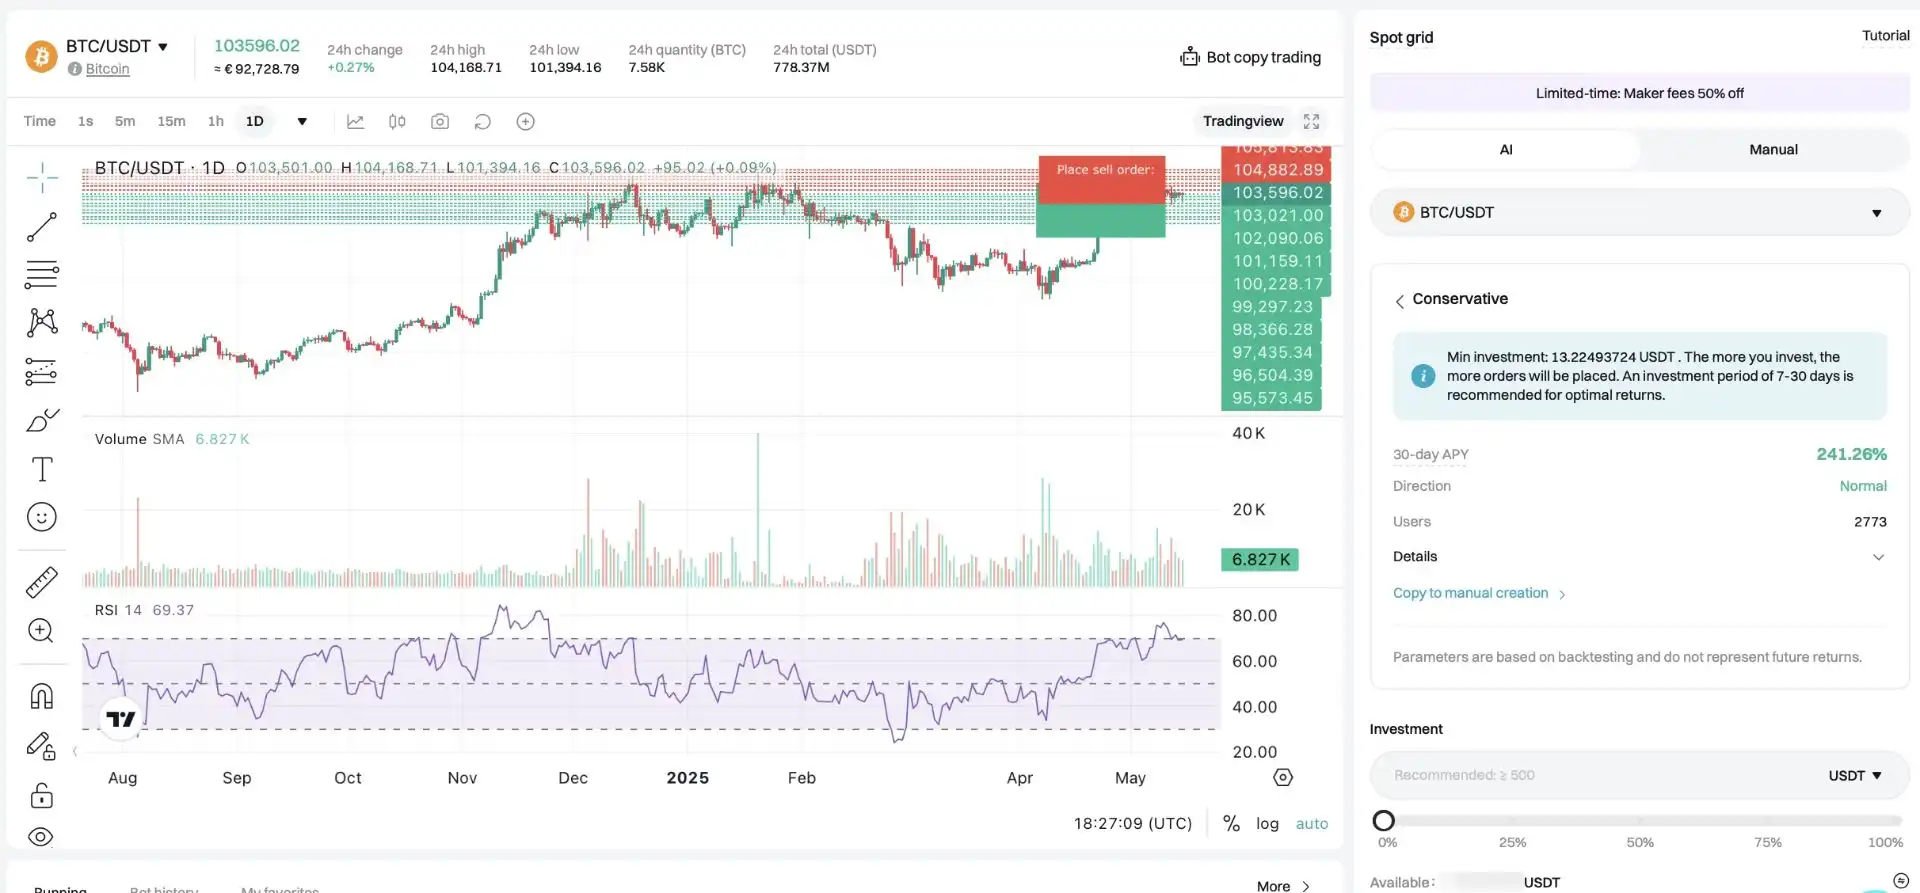This screenshot has width=1920, height=893.
Task: Select the trend line drawing tool
Action: click(x=41, y=227)
